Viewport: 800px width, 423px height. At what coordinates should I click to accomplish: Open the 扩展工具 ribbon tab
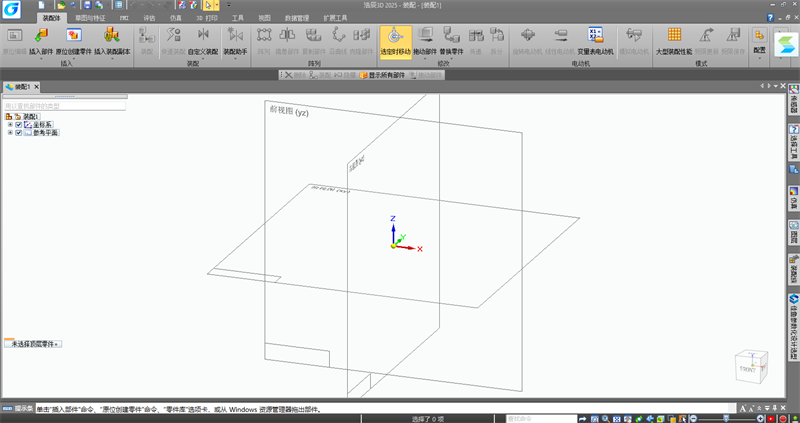[335, 18]
